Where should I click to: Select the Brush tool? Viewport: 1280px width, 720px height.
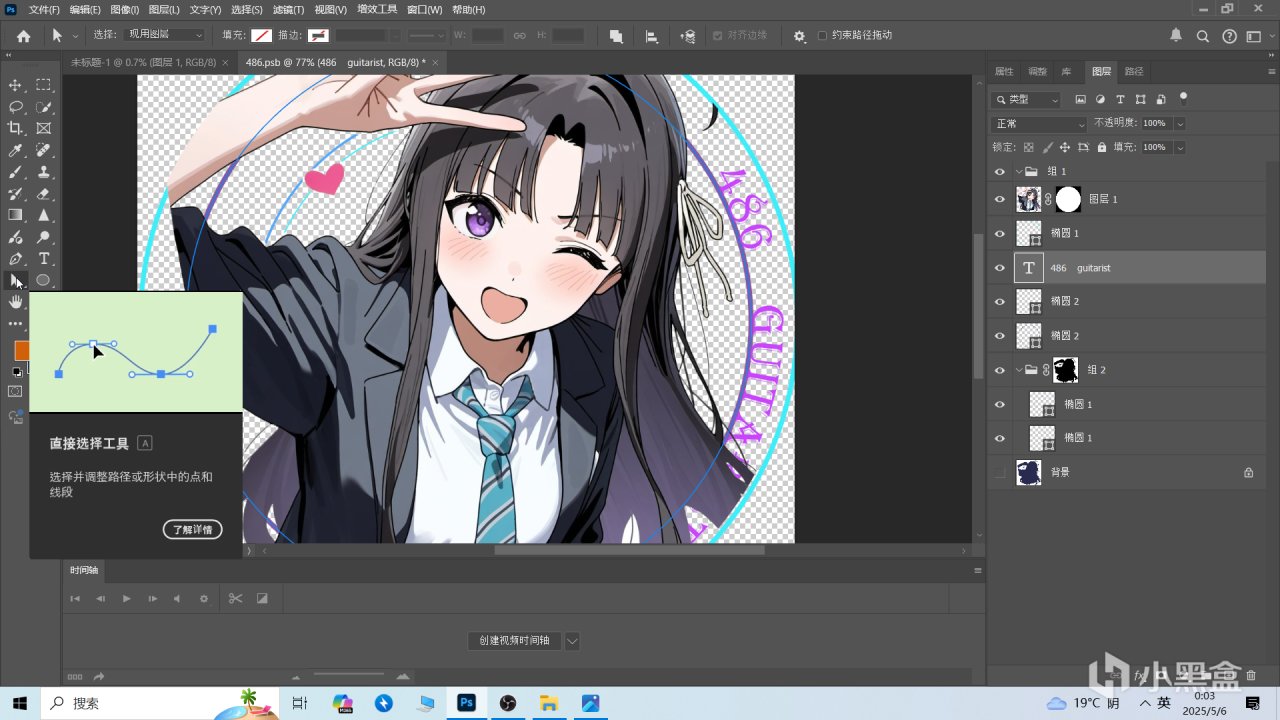tap(15, 172)
